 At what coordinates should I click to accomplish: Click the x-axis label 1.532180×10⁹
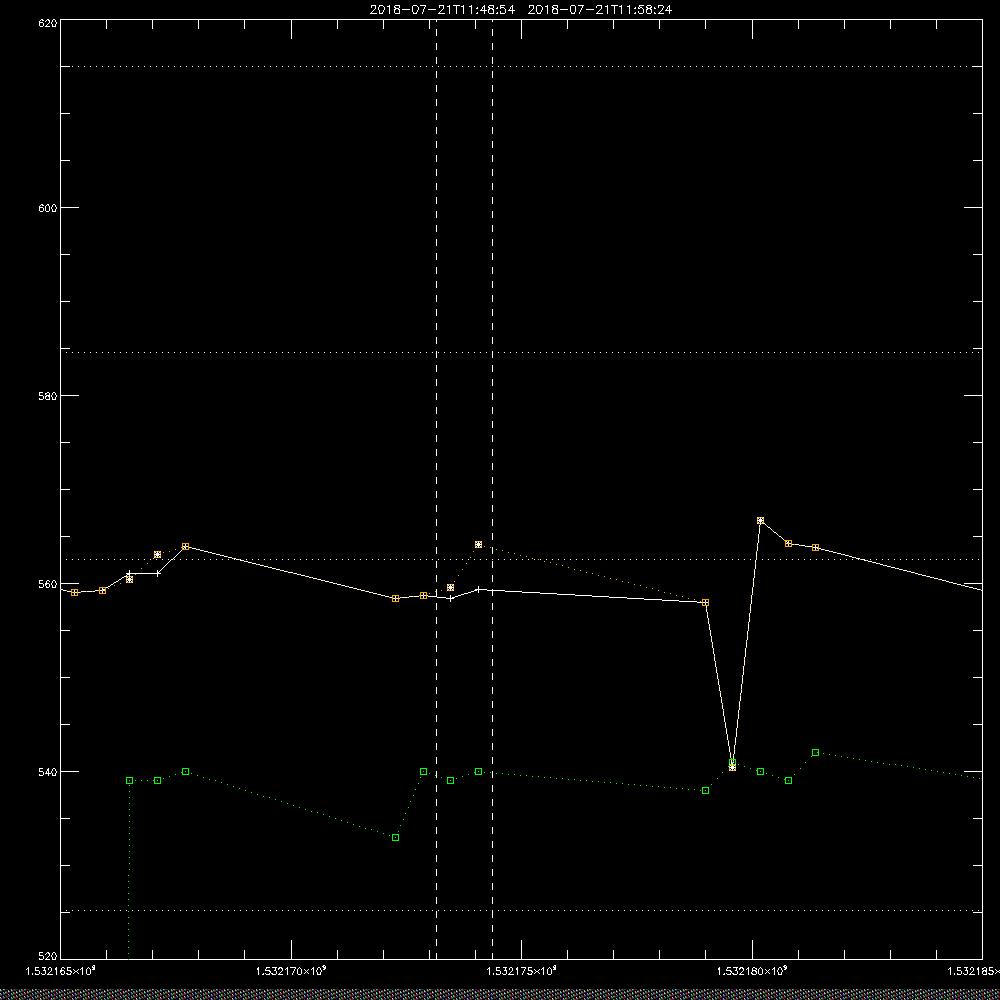(x=753, y=971)
